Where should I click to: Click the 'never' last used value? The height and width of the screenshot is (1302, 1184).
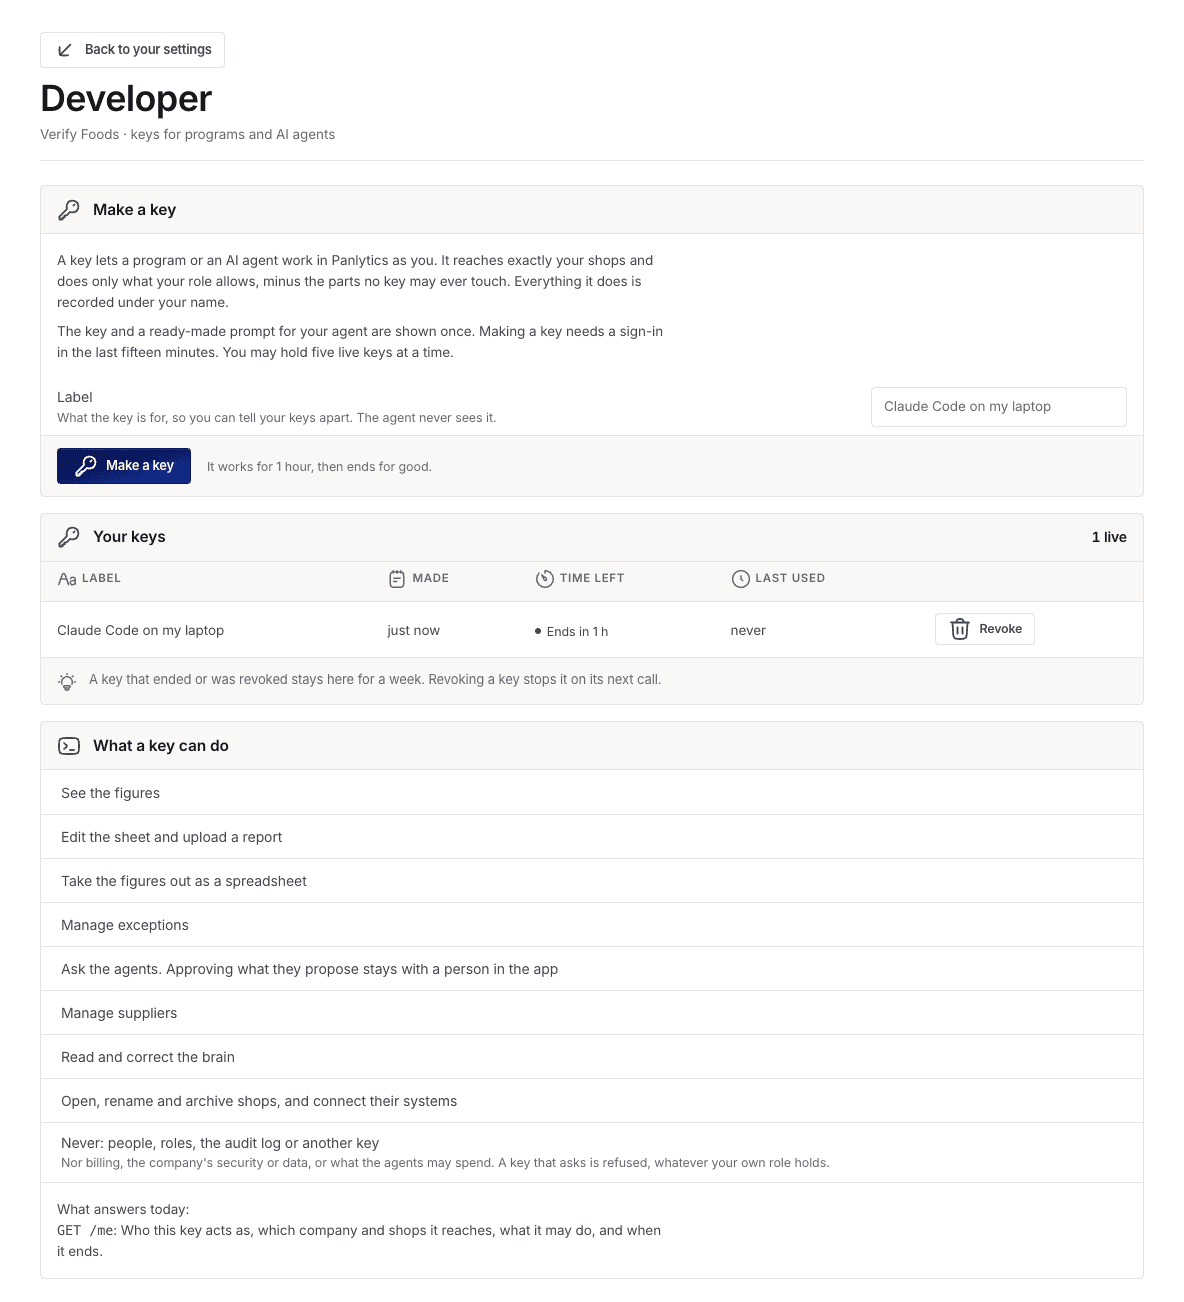tap(748, 630)
